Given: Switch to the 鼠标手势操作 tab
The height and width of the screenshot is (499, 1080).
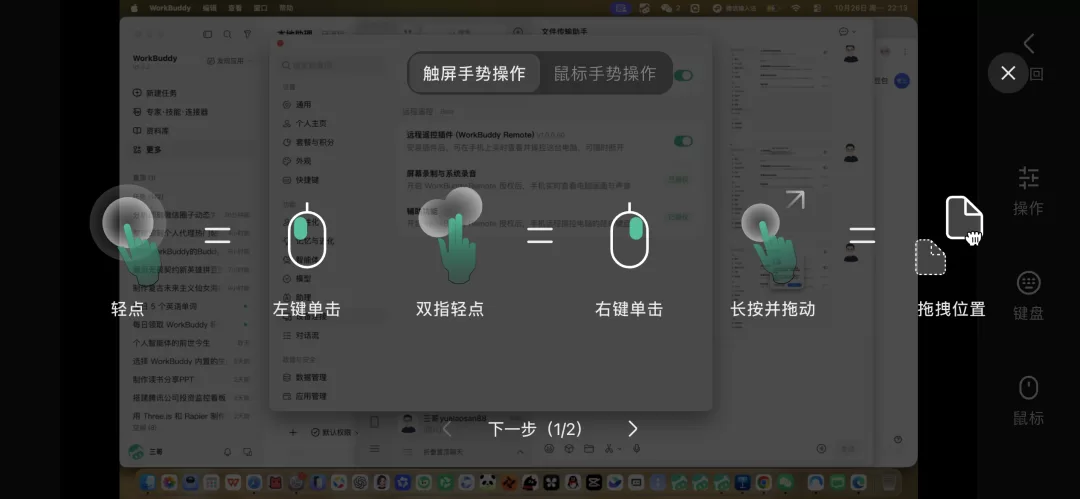Looking at the screenshot, I should pyautogui.click(x=605, y=73).
